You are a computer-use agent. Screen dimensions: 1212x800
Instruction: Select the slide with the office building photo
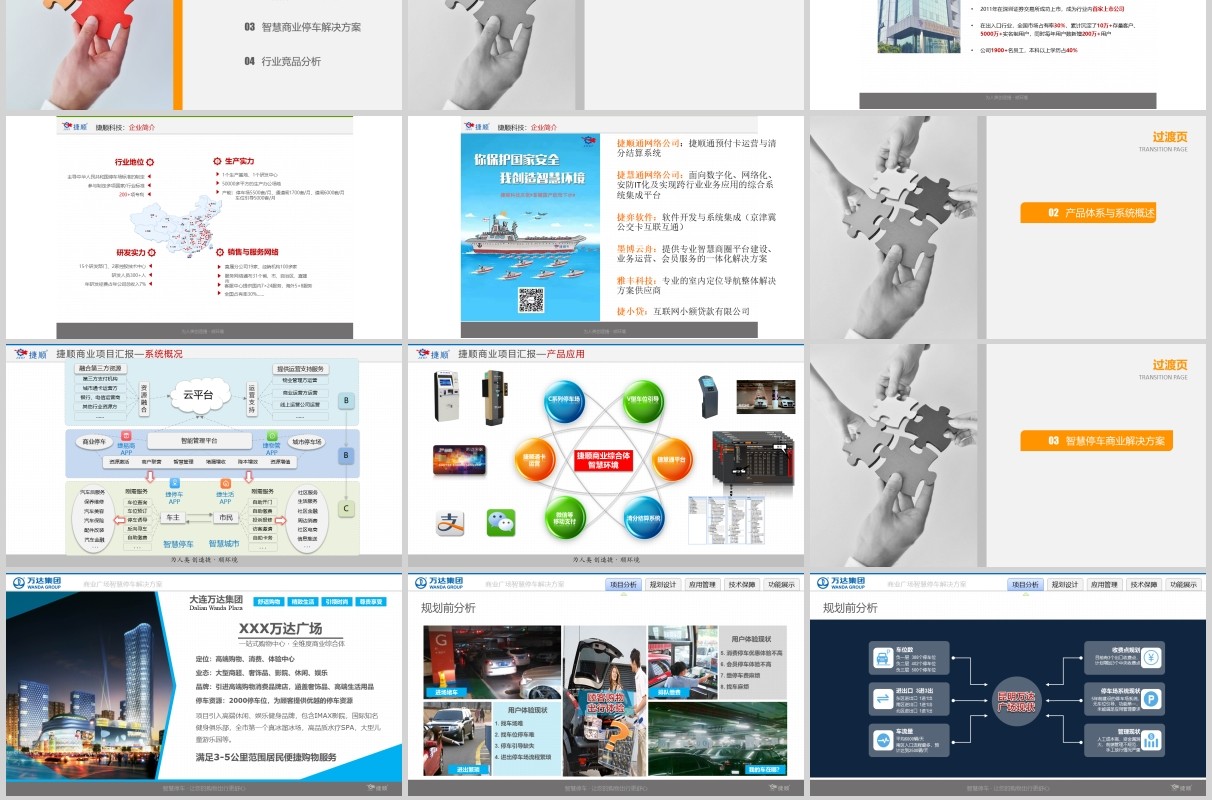[1008, 55]
